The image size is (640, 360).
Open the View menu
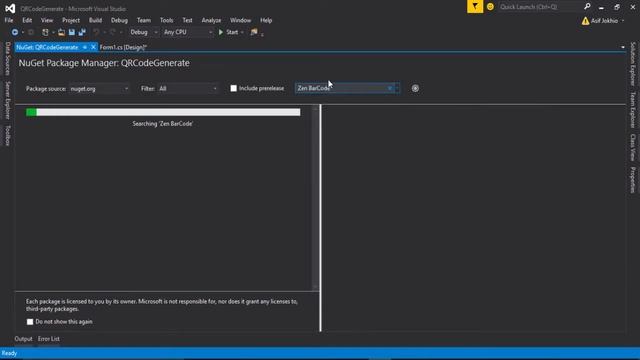click(47, 20)
